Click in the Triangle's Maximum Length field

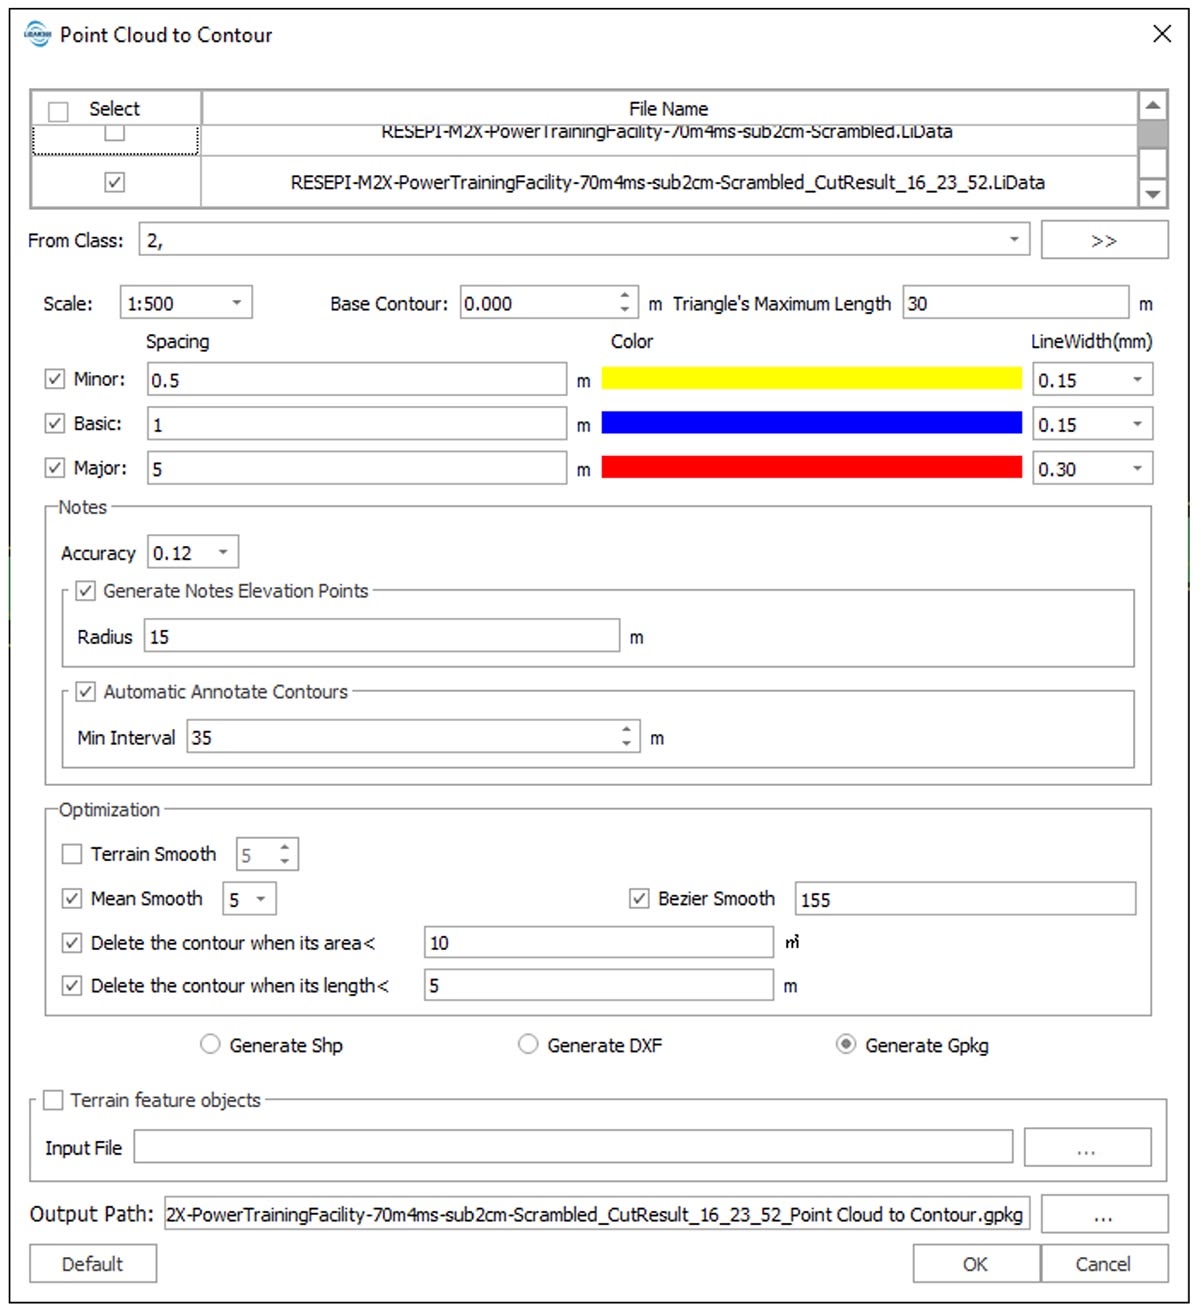(x=1014, y=303)
